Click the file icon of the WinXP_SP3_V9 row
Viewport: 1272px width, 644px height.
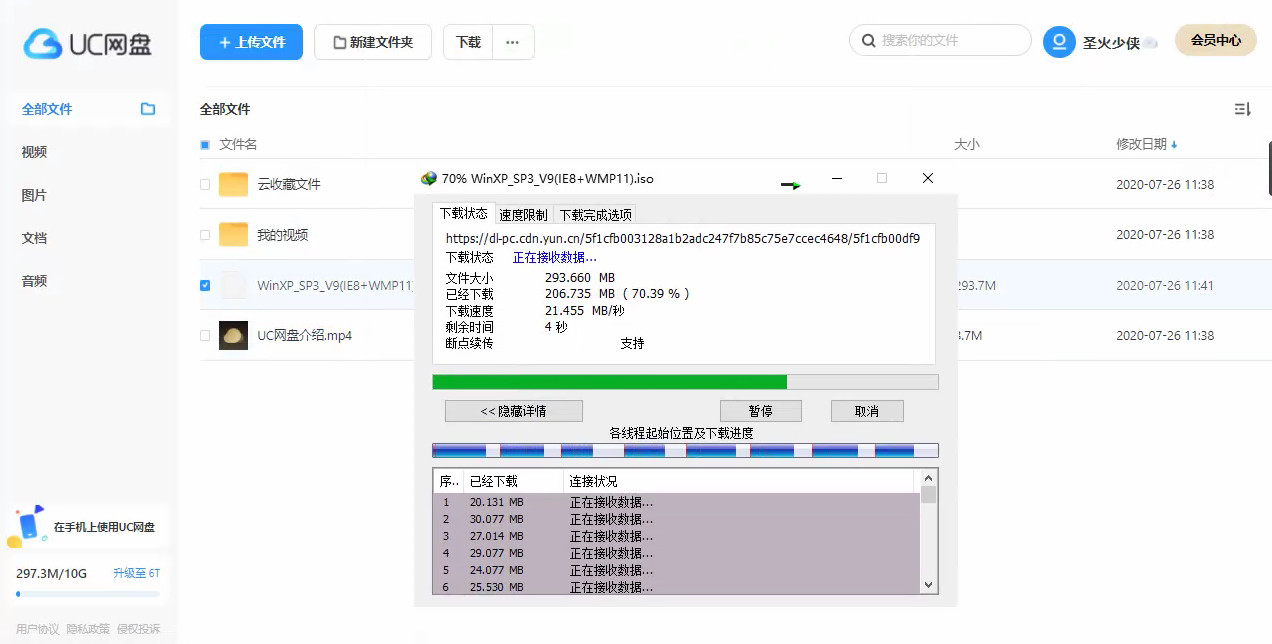coord(233,285)
